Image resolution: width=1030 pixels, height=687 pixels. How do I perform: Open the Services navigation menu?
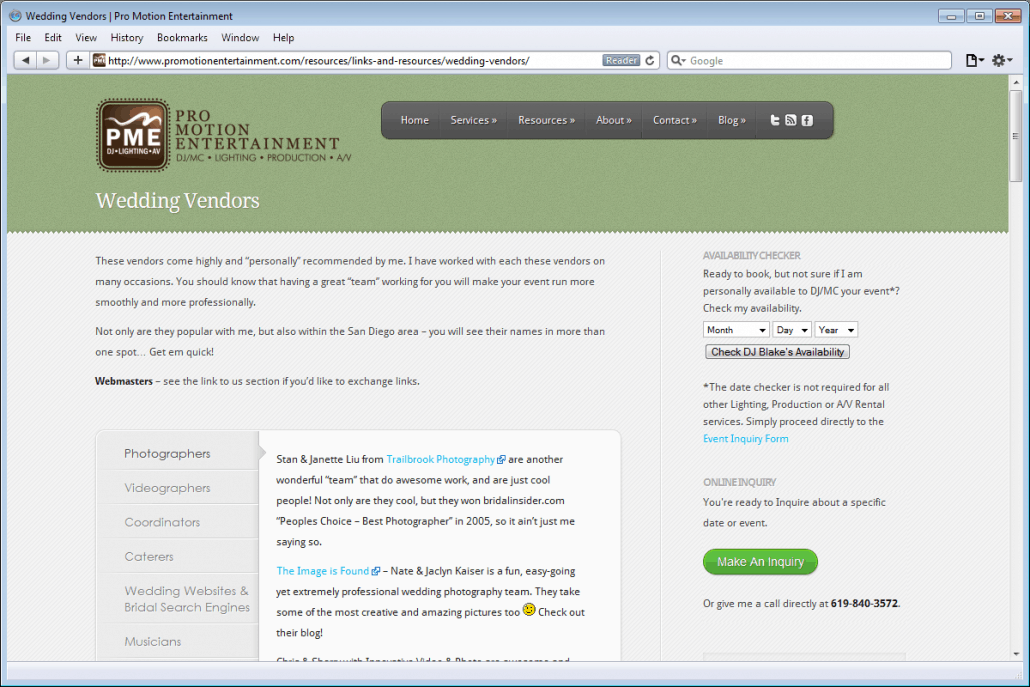coord(473,120)
